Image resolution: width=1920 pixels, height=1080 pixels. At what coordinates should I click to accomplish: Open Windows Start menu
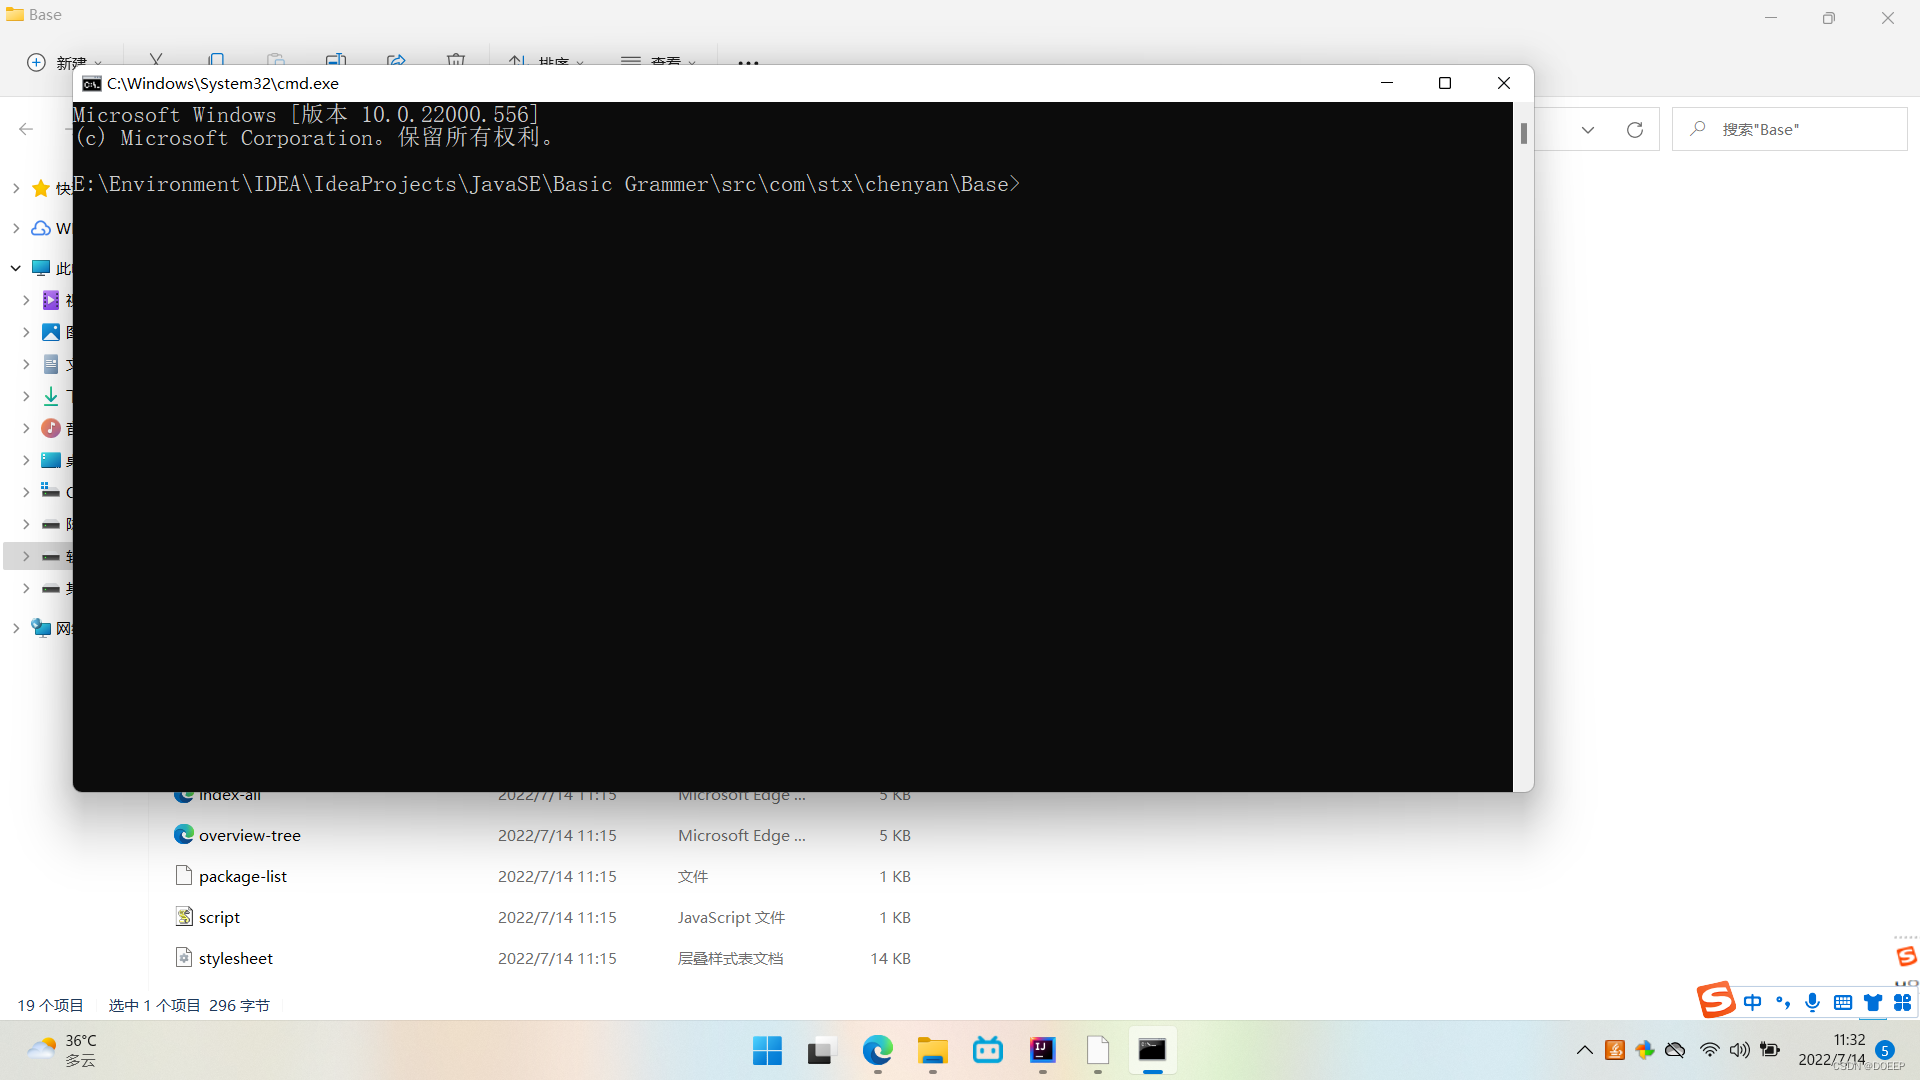767,1050
